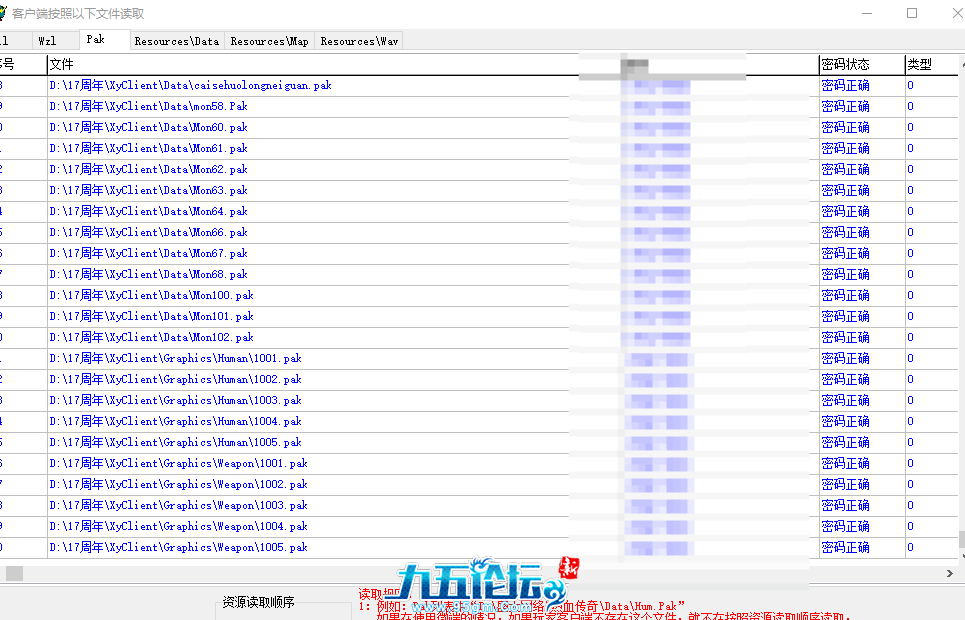Click the horizontal scrollbar thumb
The height and width of the screenshot is (620, 965).
pyautogui.click(x=14, y=573)
